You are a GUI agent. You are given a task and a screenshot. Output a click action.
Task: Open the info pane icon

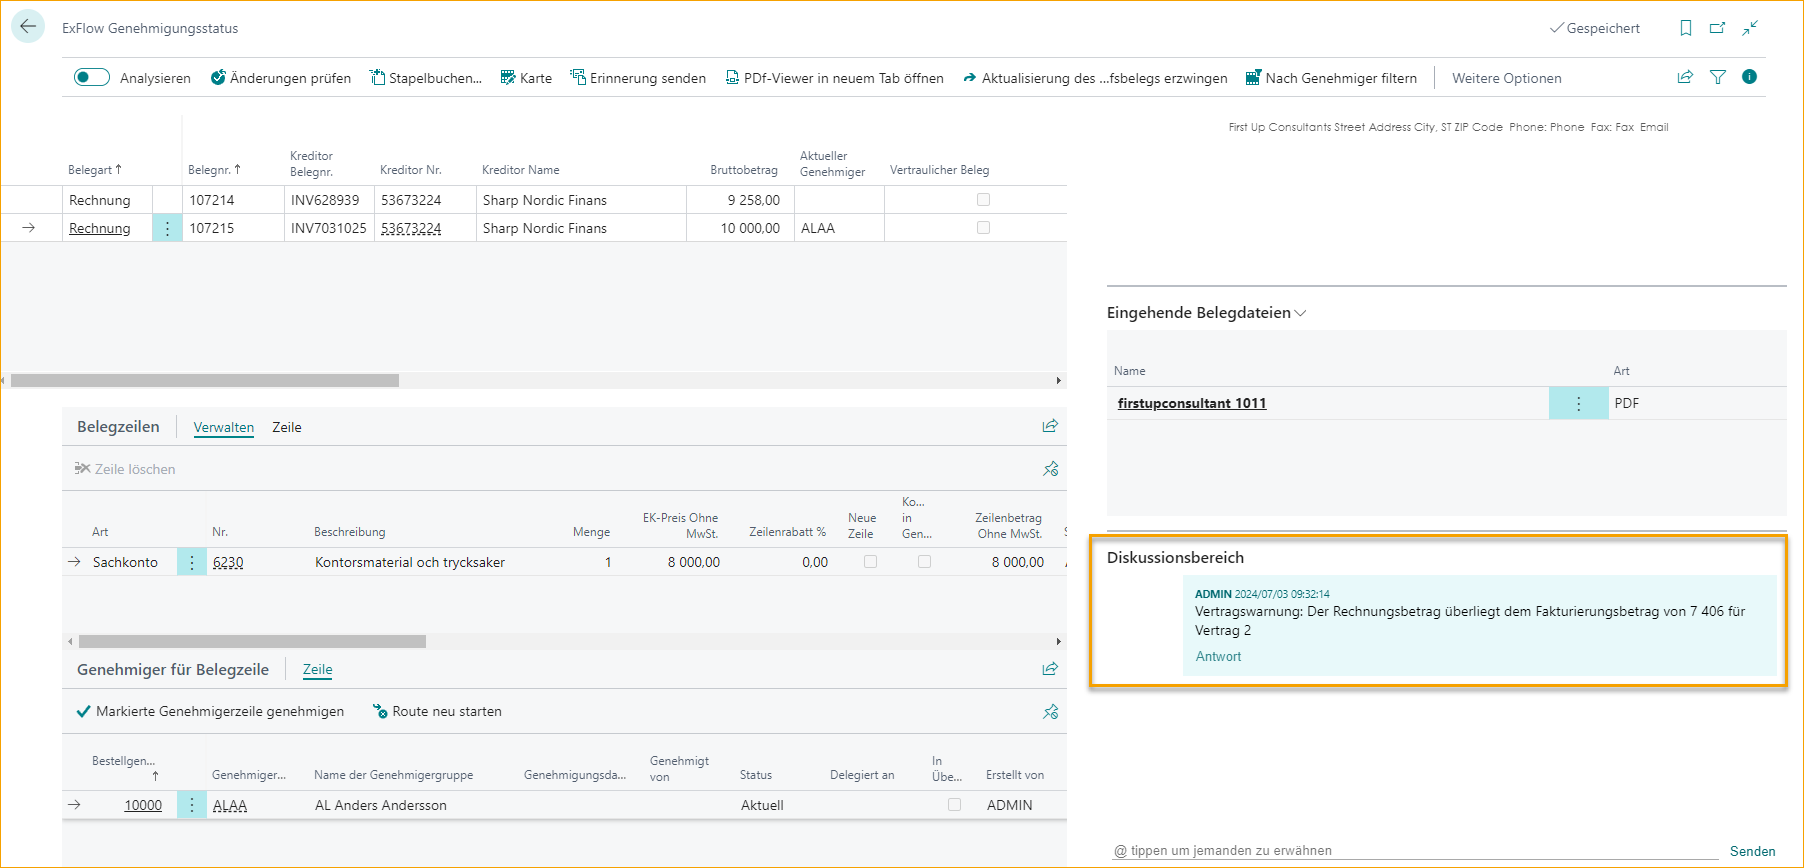[x=1749, y=77]
